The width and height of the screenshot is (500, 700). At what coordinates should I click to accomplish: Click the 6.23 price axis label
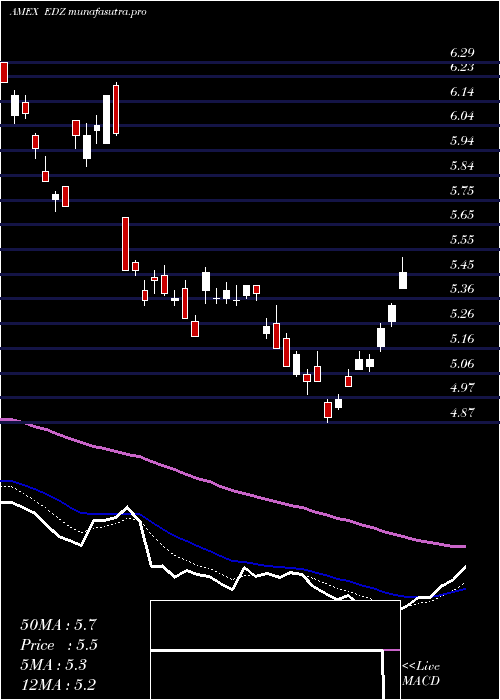462,67
